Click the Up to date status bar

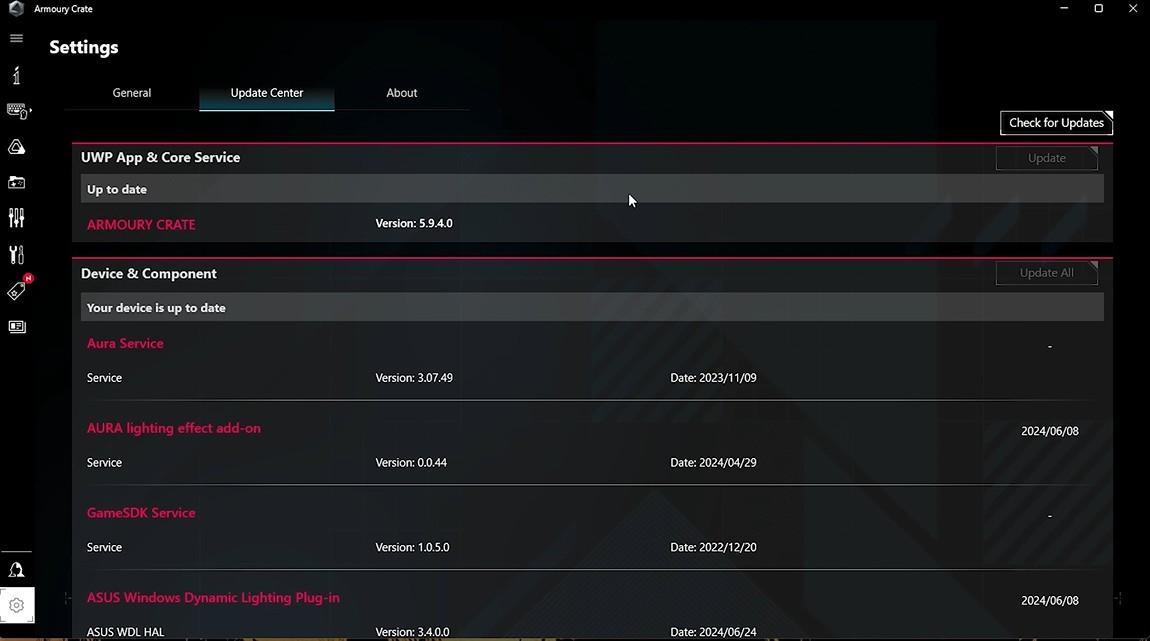592,189
